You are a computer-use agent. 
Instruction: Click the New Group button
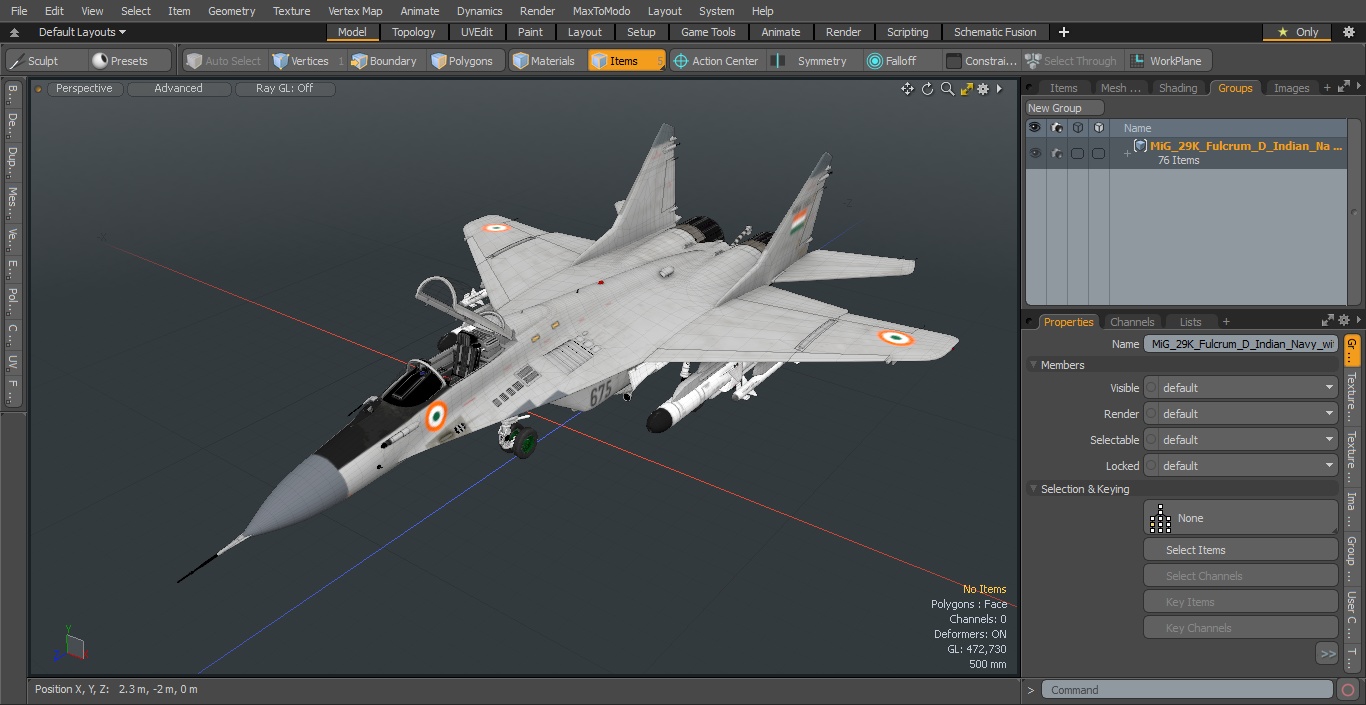pyautogui.click(x=1064, y=108)
